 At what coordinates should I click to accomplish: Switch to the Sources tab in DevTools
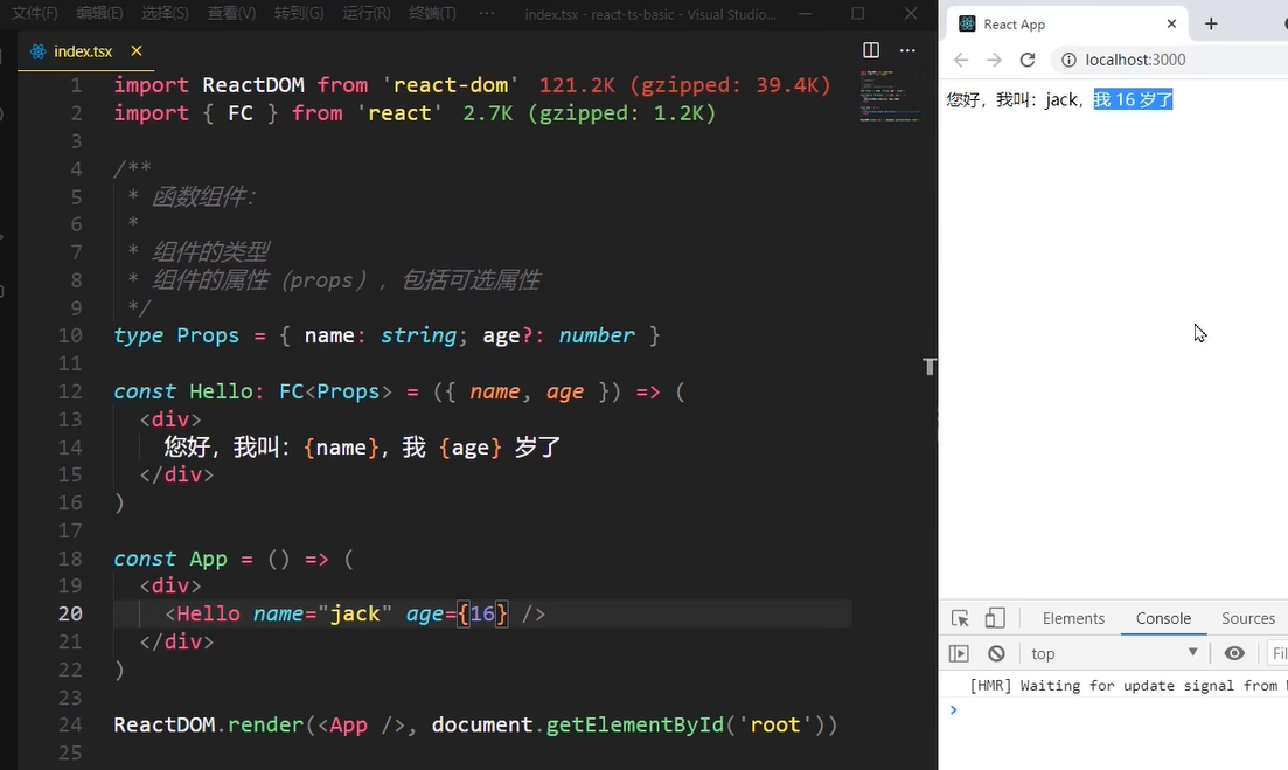point(1248,618)
